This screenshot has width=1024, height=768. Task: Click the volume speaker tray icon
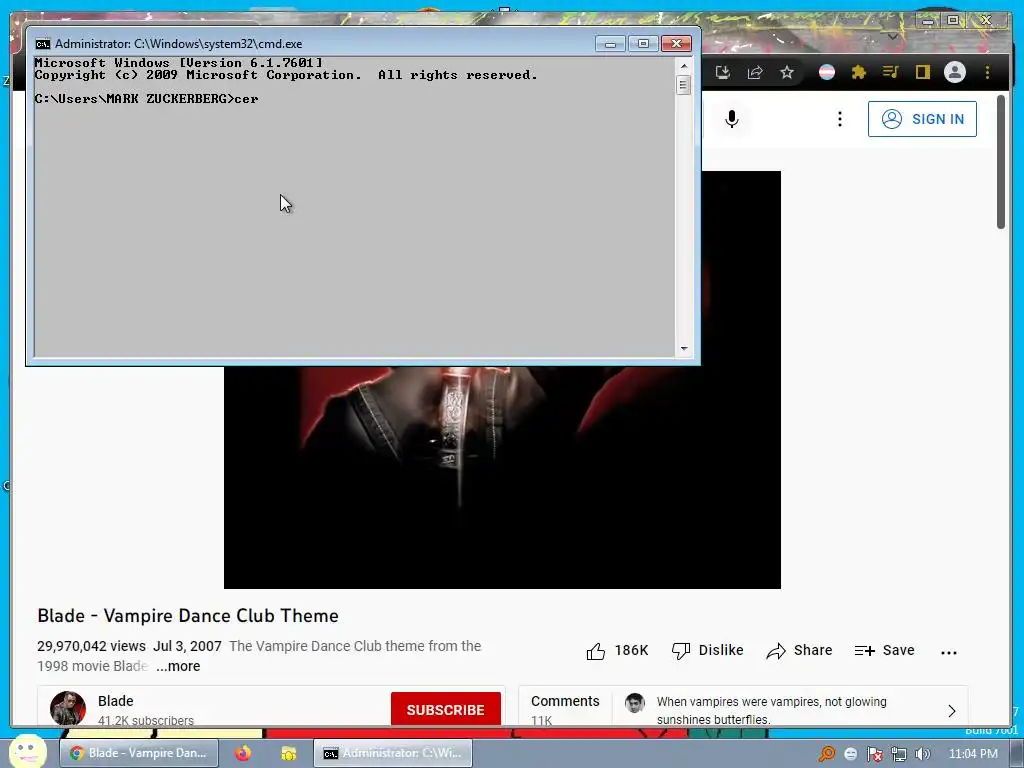point(923,754)
